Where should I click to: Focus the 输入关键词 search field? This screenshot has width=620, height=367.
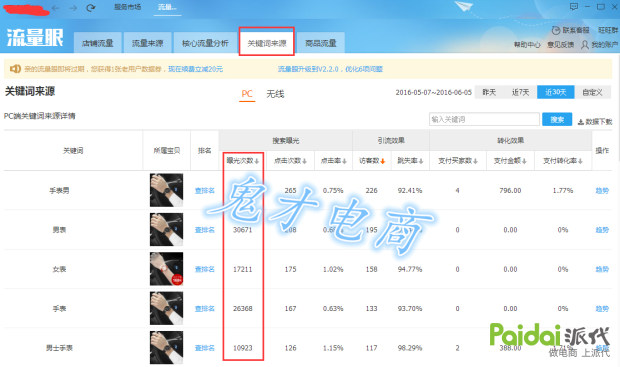(x=484, y=119)
